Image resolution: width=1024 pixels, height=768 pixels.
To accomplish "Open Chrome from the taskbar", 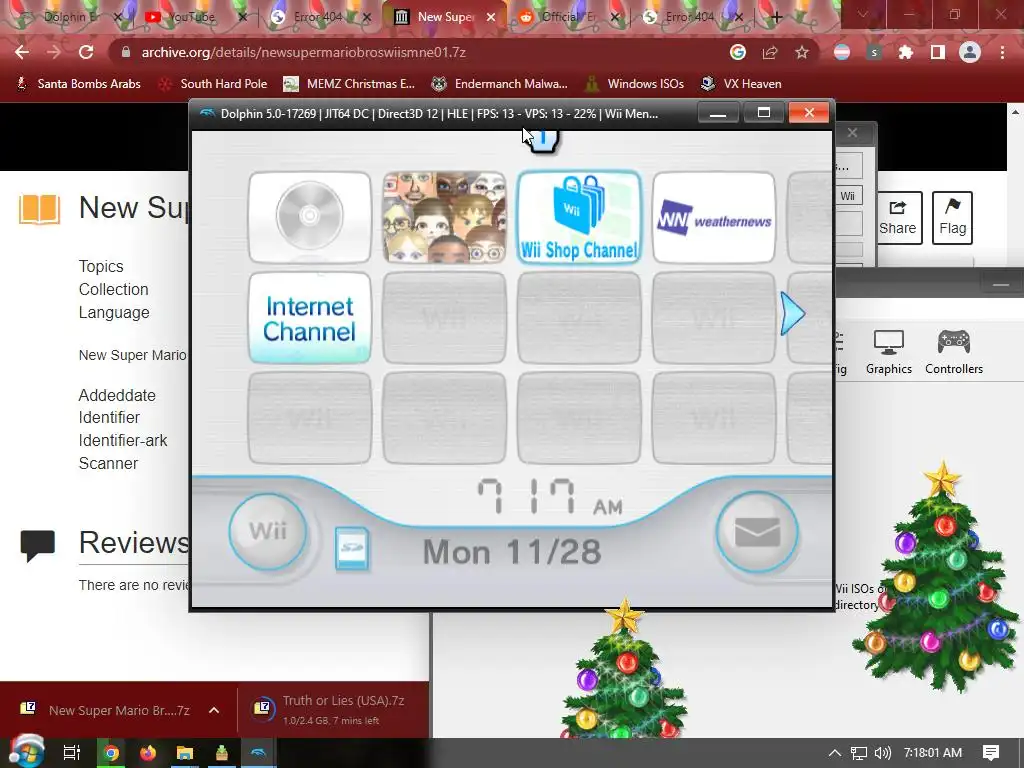I will coord(111,753).
